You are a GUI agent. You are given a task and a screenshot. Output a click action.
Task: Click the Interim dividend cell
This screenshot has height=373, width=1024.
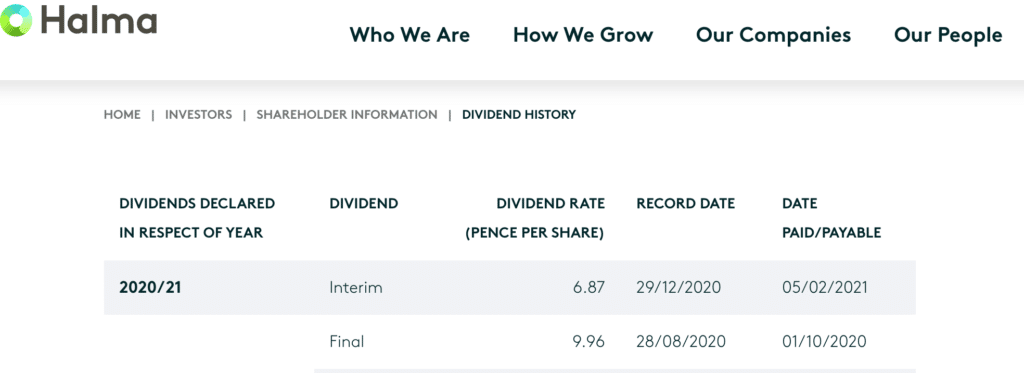coord(356,287)
